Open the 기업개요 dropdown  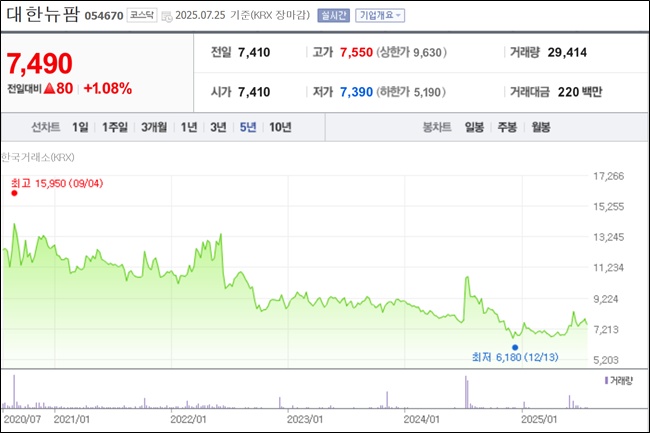click(380, 15)
